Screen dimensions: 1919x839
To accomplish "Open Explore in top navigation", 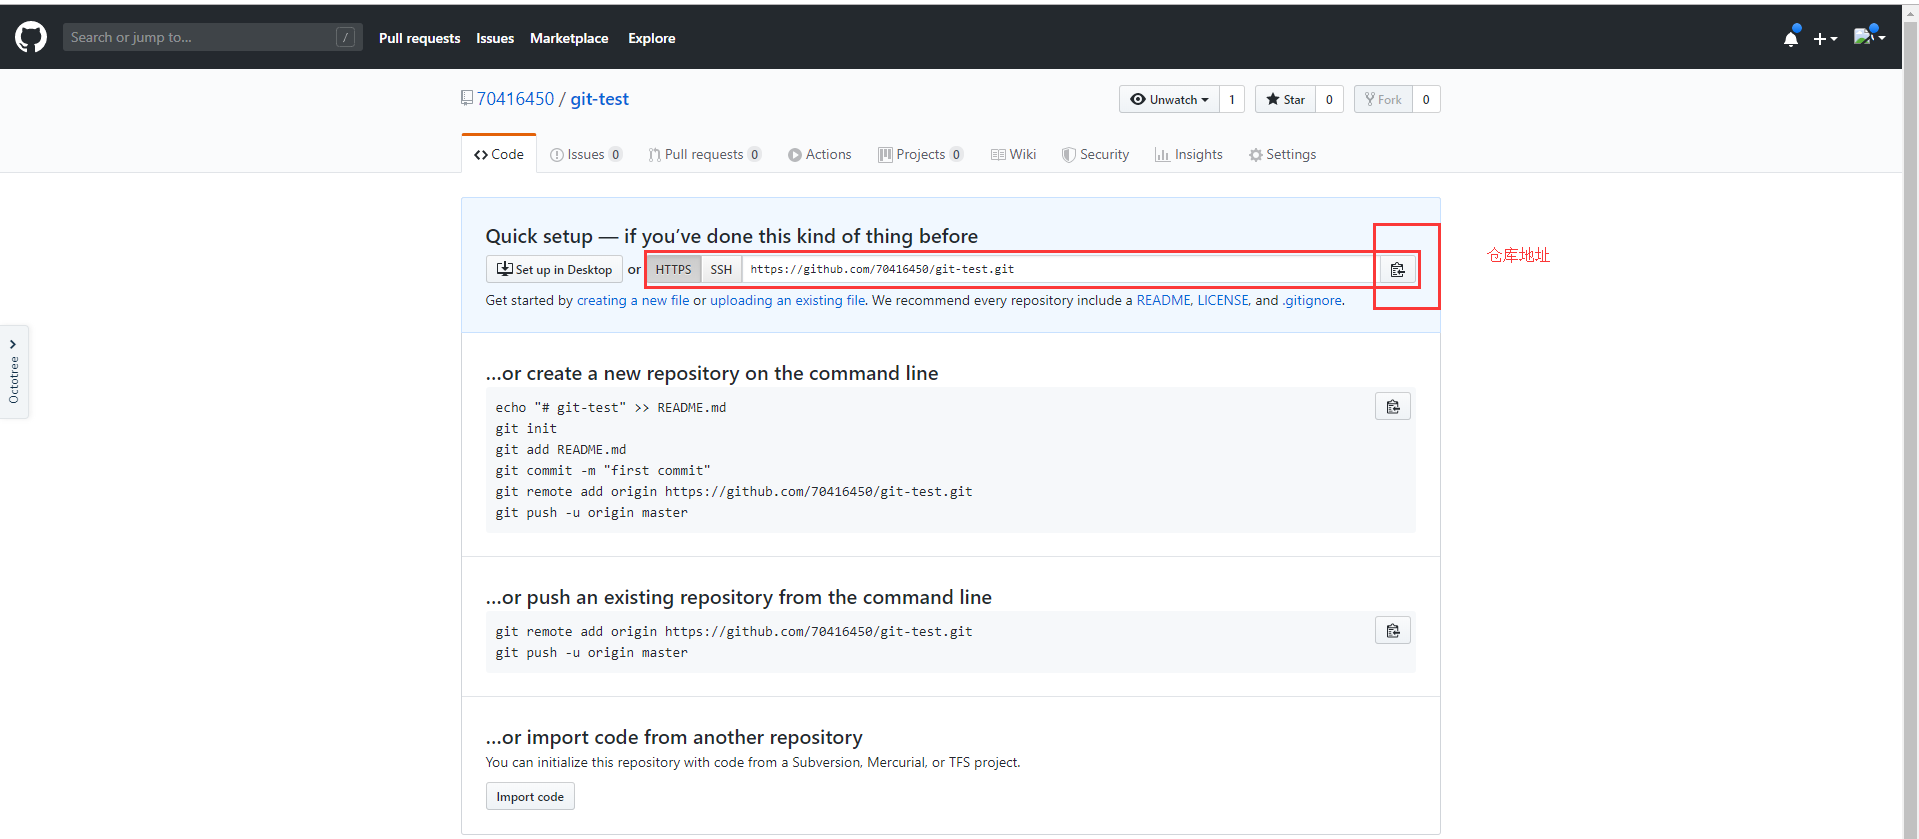I will click(x=651, y=38).
